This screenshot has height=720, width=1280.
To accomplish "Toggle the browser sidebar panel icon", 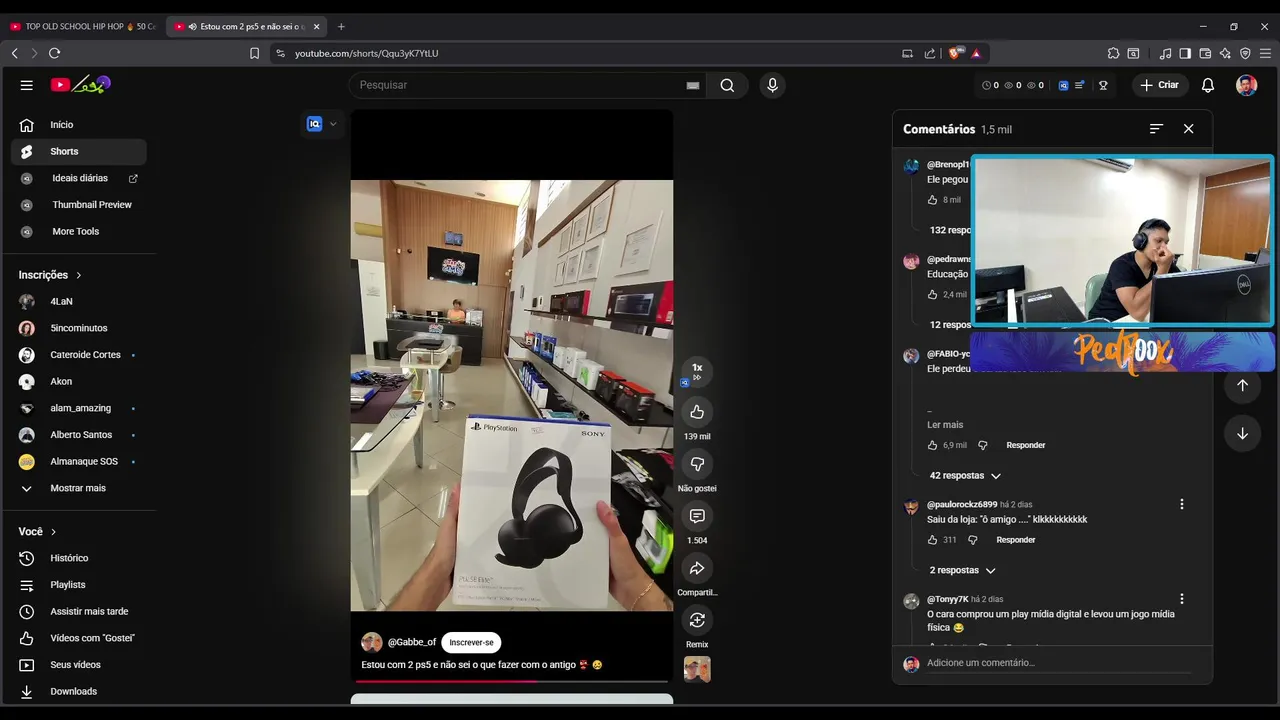I will click(x=1185, y=53).
